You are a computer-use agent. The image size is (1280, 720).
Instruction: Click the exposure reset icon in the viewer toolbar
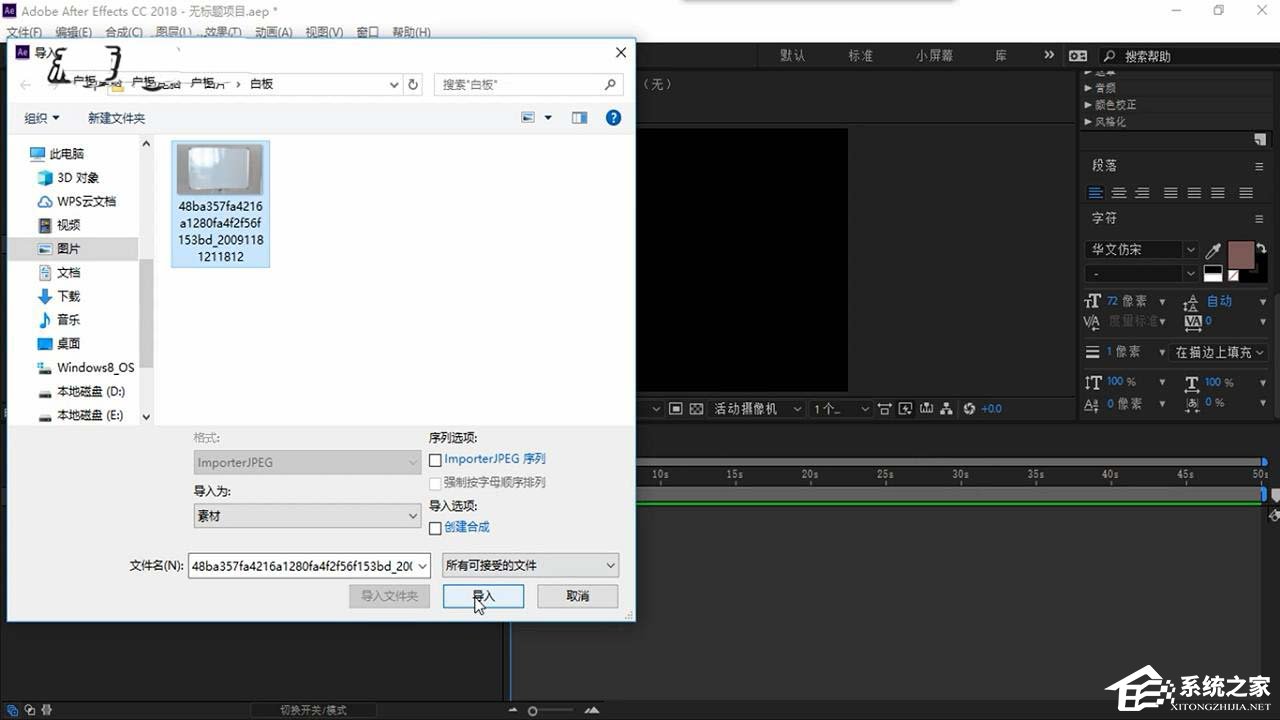pos(967,408)
